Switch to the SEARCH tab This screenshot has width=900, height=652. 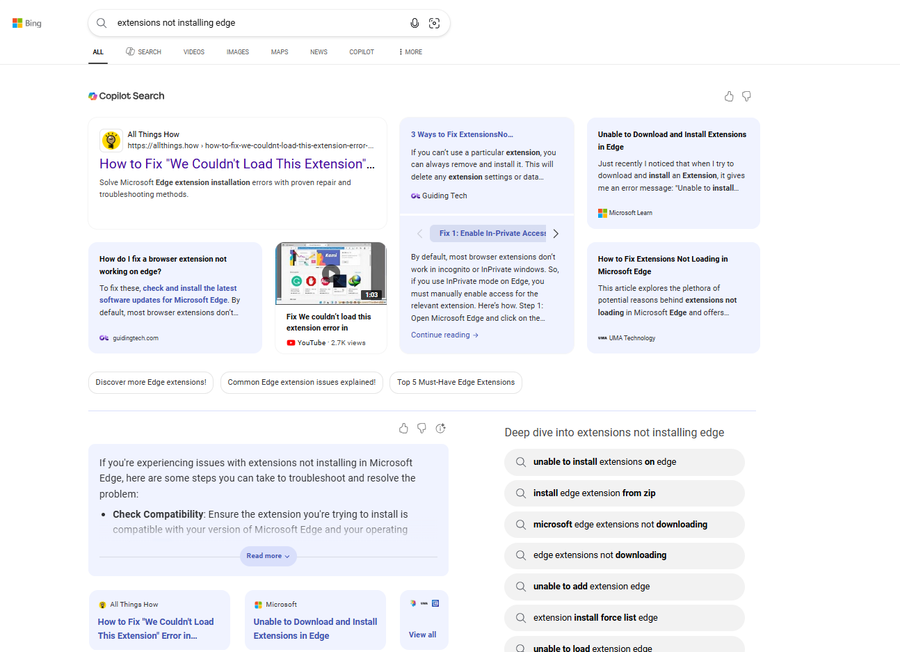point(143,52)
